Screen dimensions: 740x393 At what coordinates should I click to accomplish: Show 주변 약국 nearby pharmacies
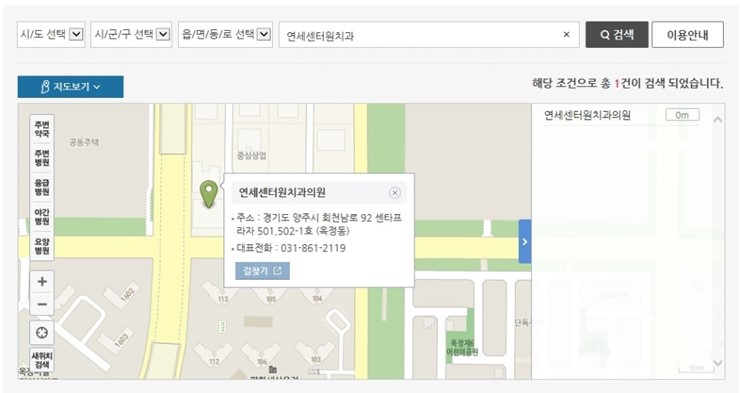tap(42, 129)
